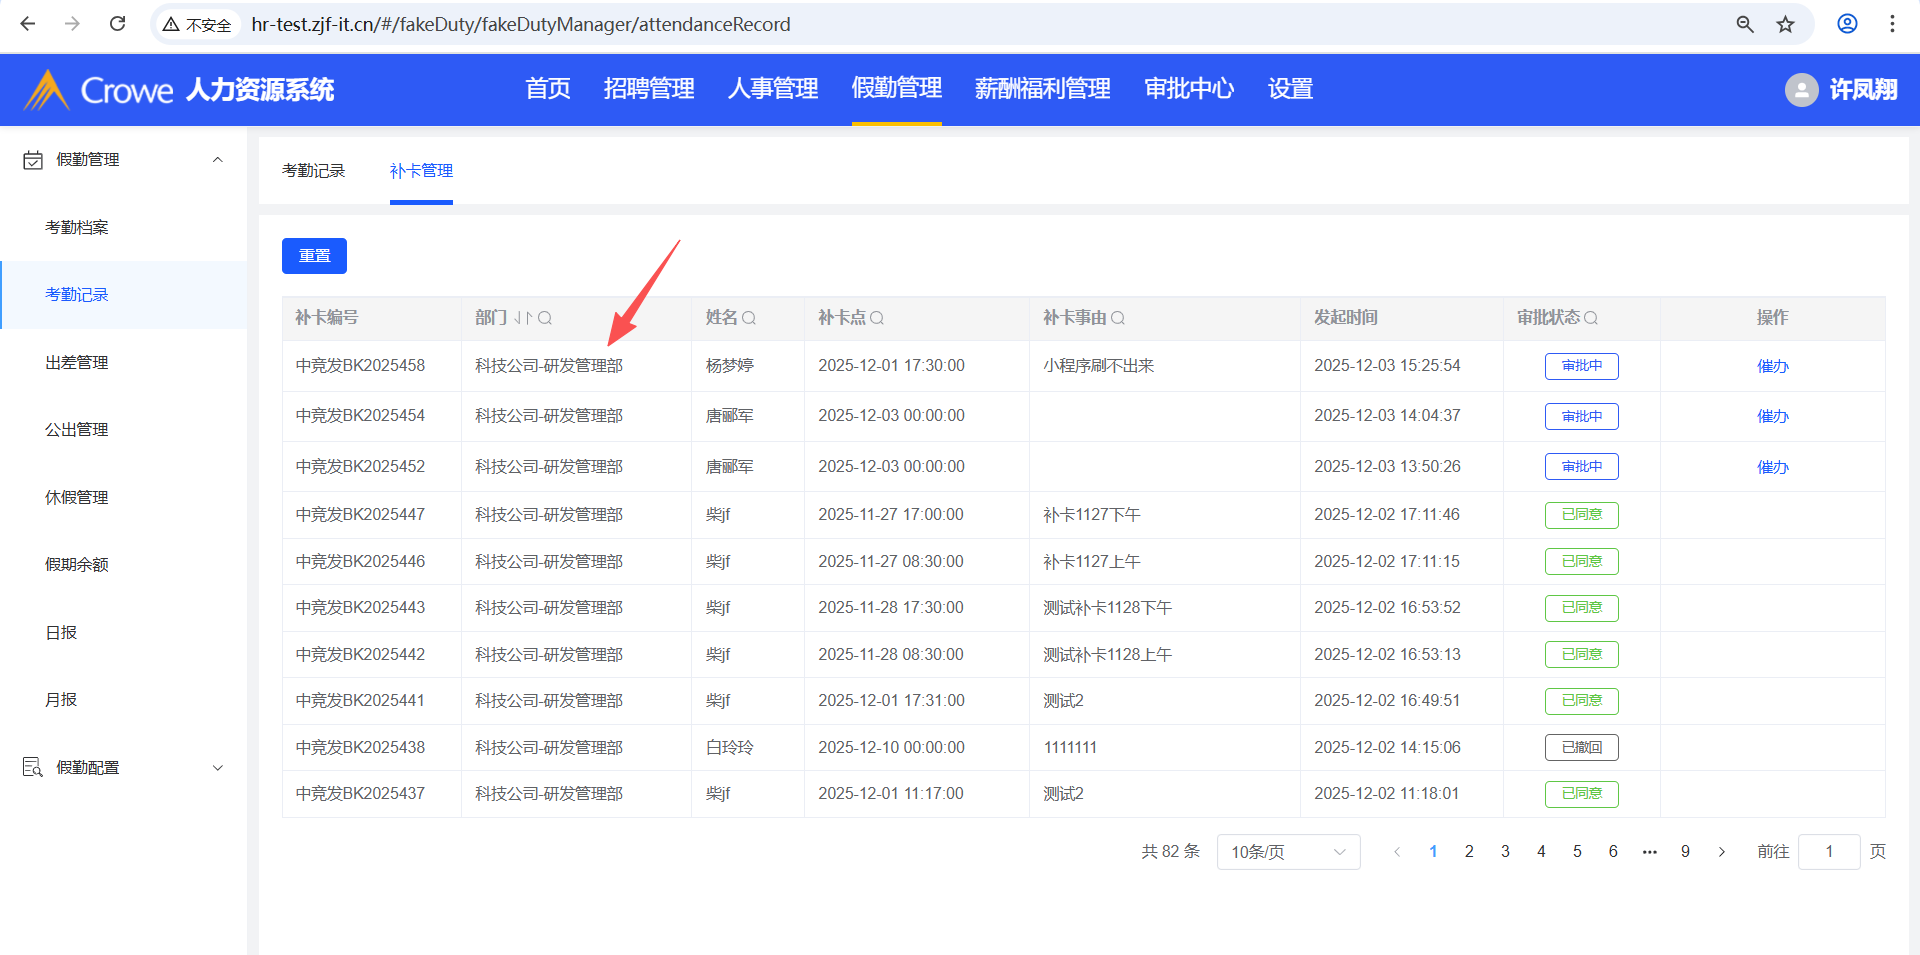Open 审批中心 in the top navigation
The height and width of the screenshot is (955, 1920).
click(1189, 89)
